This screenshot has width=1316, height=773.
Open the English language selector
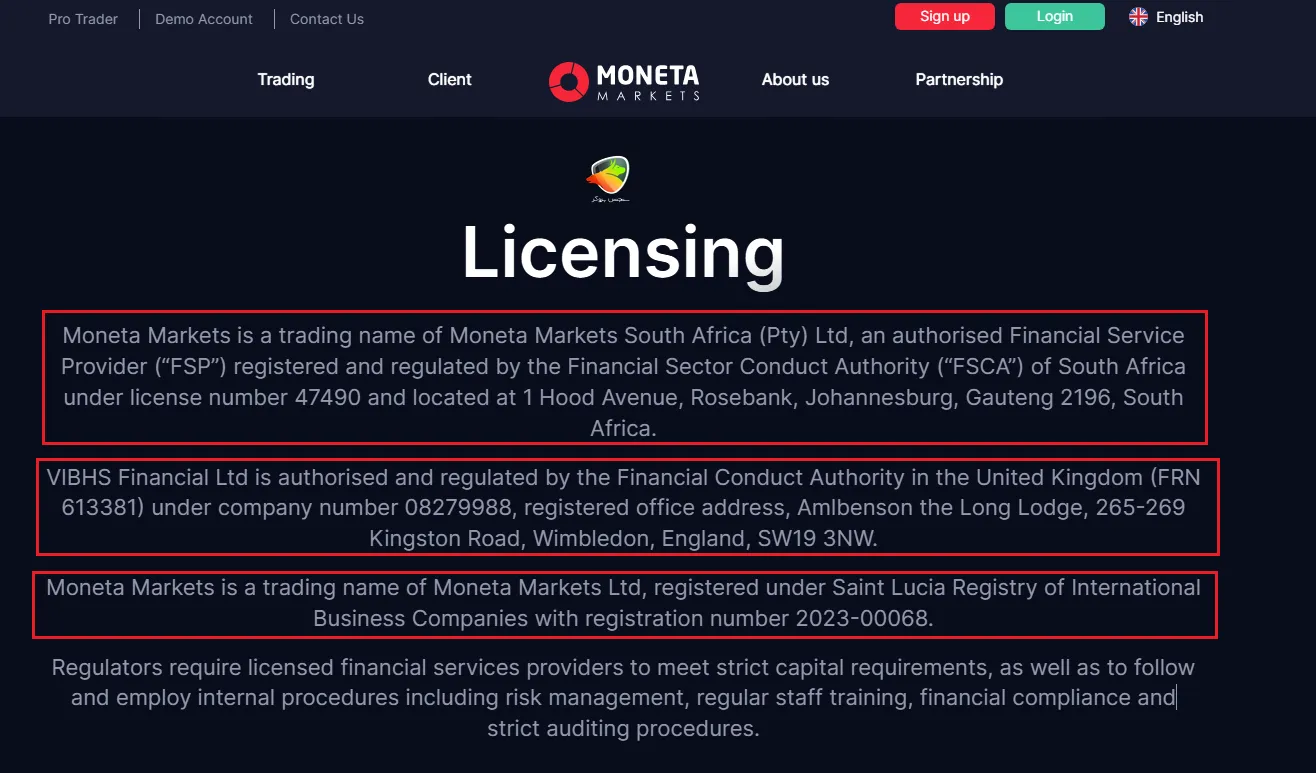coord(1179,17)
